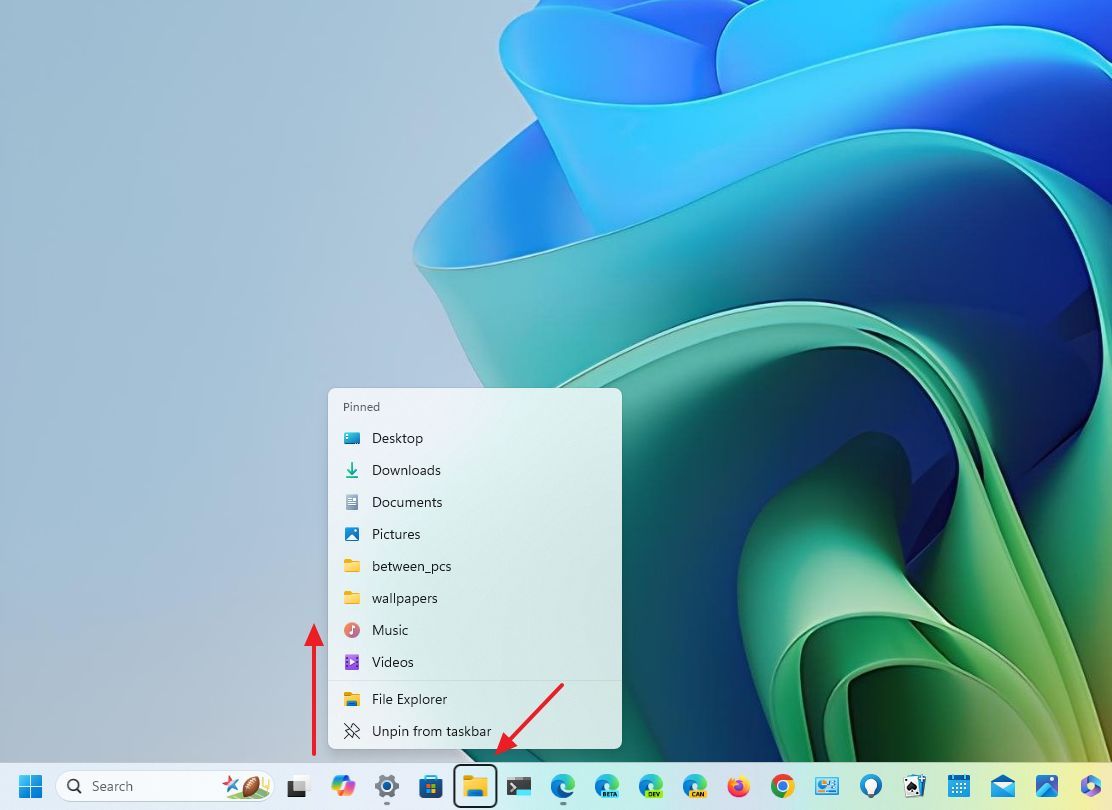1112x810 pixels.
Task: Open the Downloads pinned folder
Action: pos(406,470)
